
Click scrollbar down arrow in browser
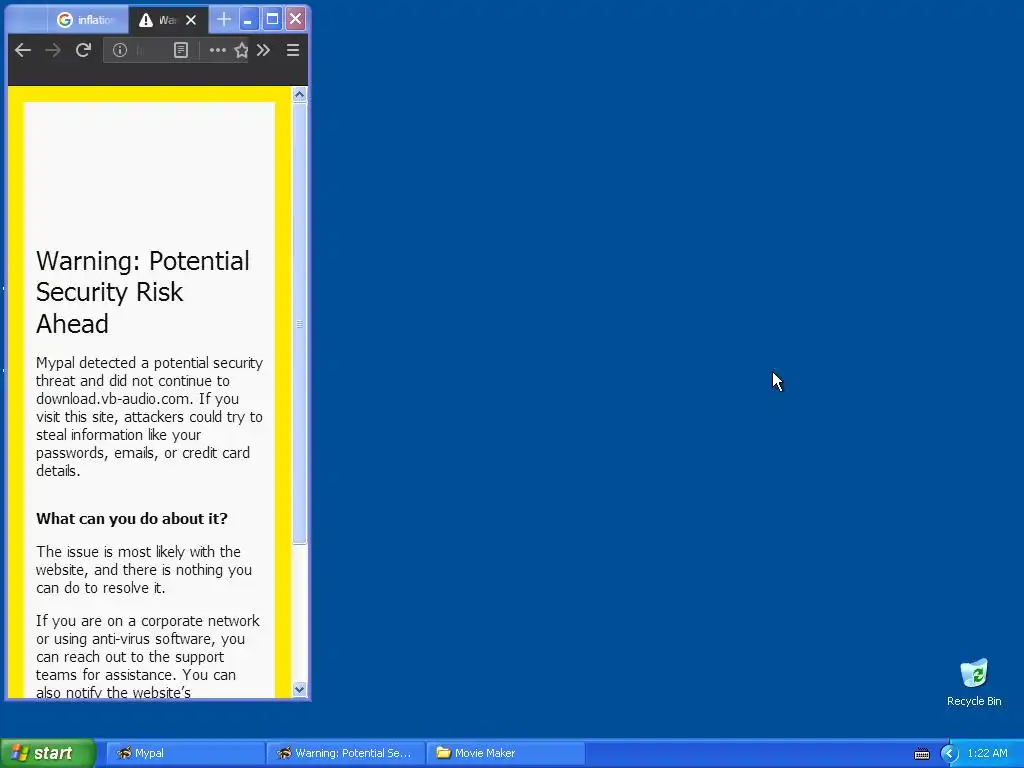point(300,690)
